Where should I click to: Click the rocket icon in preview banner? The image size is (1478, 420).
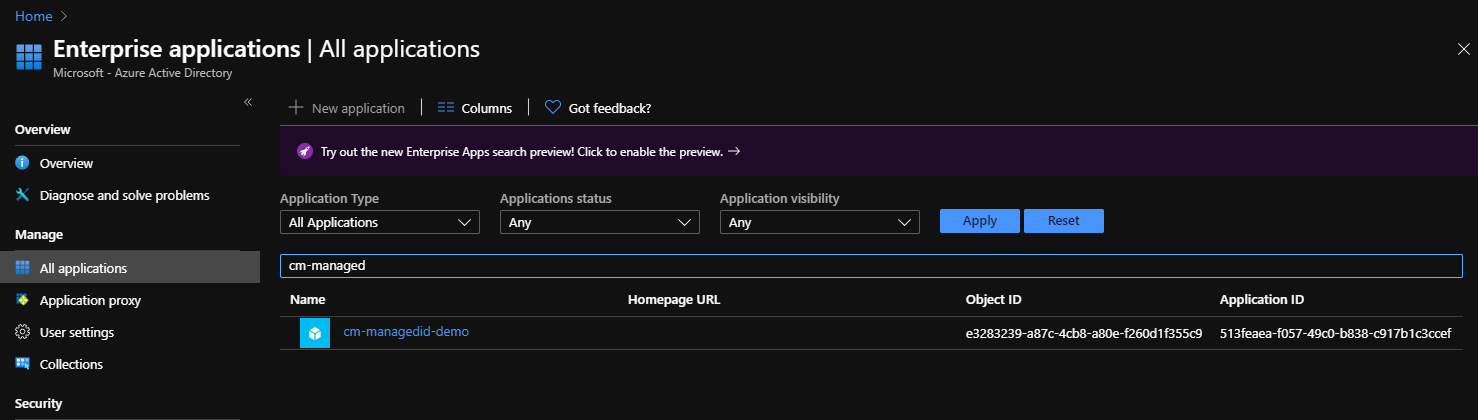coord(305,152)
